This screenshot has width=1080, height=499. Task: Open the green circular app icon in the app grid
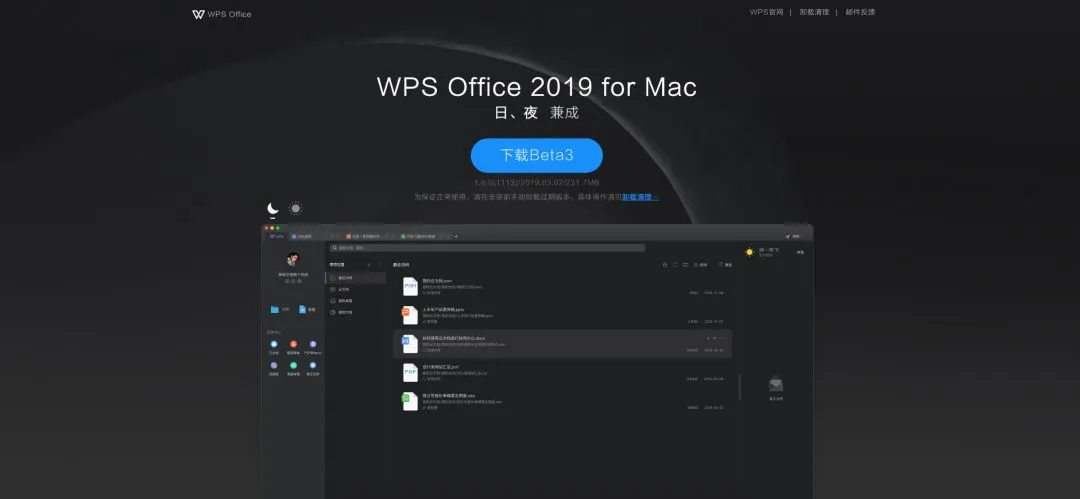293,365
